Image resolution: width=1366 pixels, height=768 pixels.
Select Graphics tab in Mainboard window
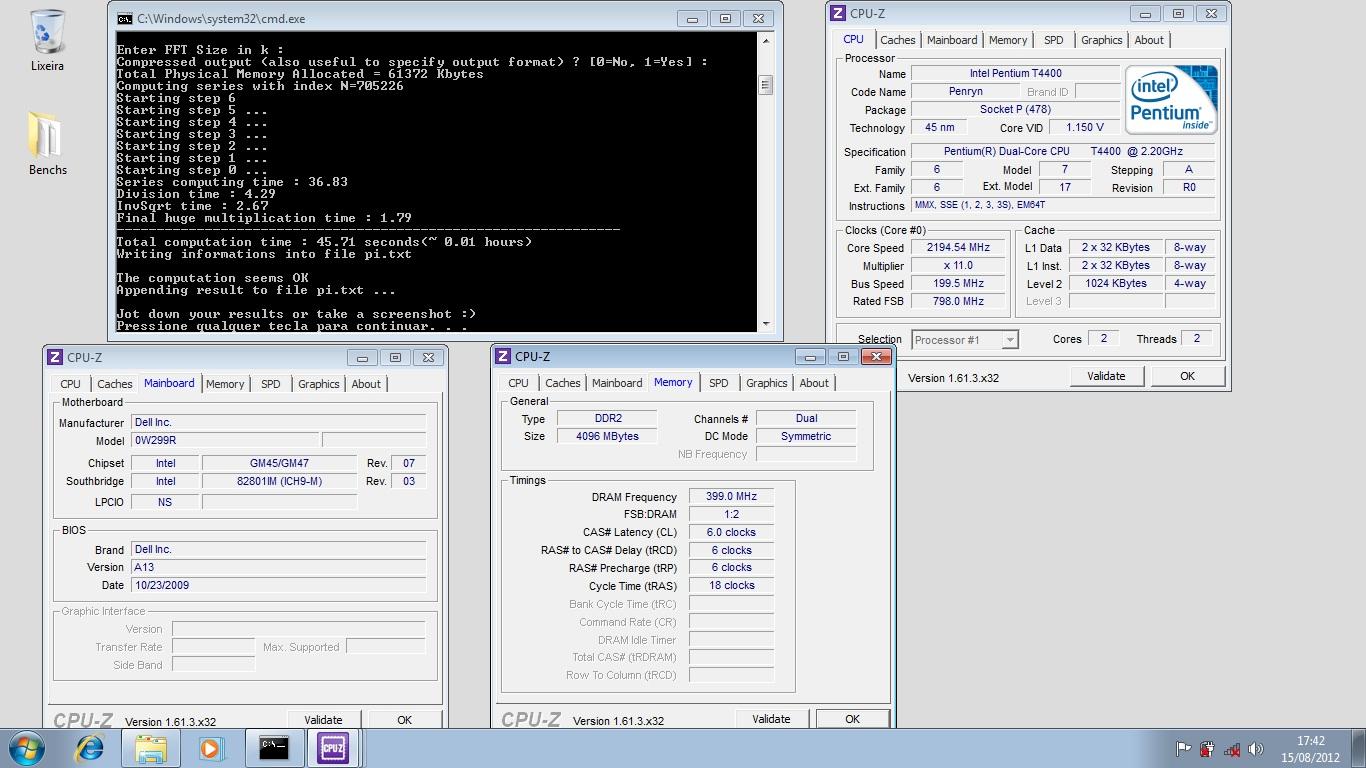(318, 384)
